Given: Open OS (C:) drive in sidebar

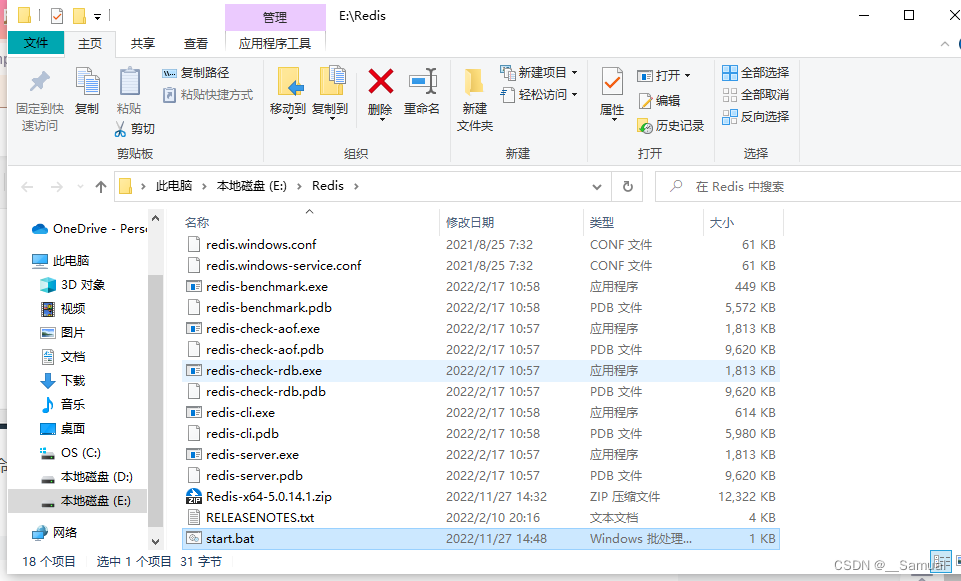Looking at the screenshot, I should [70, 453].
